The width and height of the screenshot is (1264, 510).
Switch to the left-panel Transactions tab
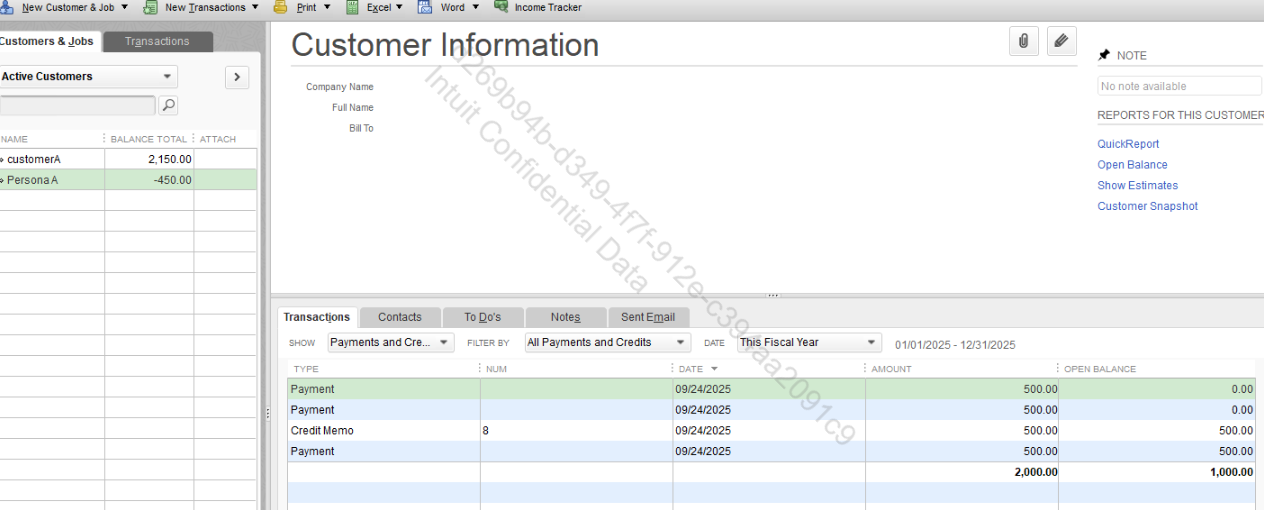click(x=157, y=41)
